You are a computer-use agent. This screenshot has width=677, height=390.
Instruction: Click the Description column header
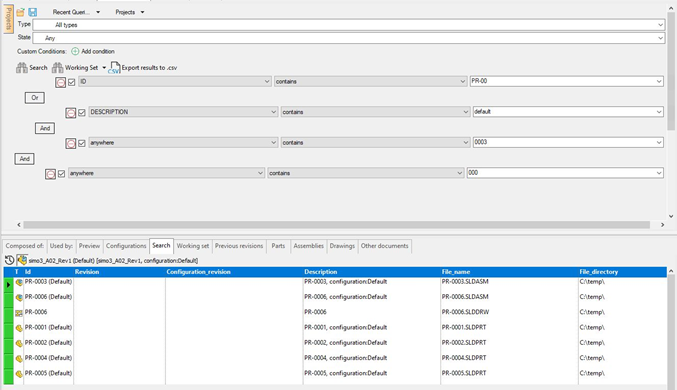pyautogui.click(x=371, y=272)
